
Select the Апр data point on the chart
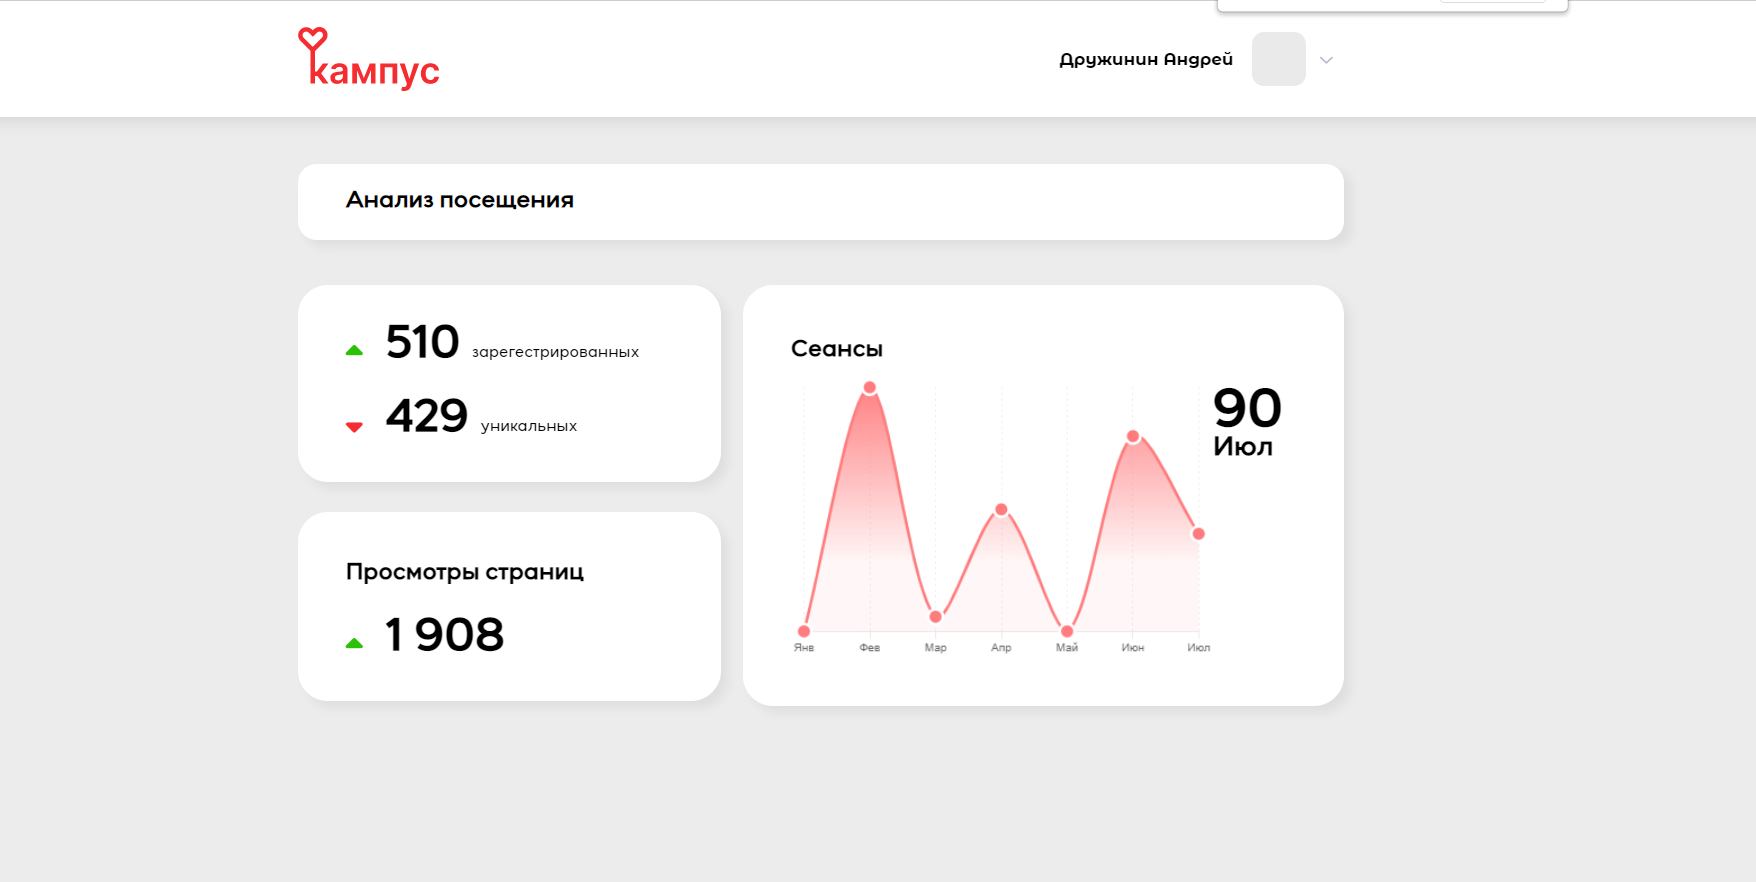coord(1001,509)
